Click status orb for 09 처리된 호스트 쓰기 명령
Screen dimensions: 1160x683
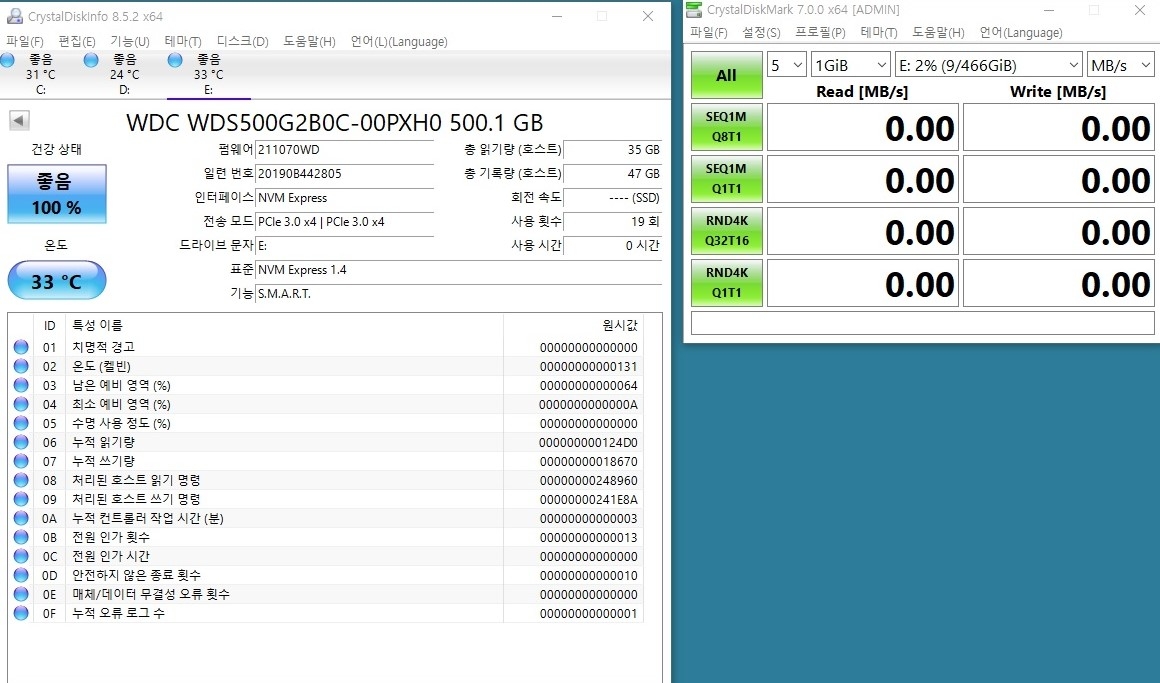(21, 499)
